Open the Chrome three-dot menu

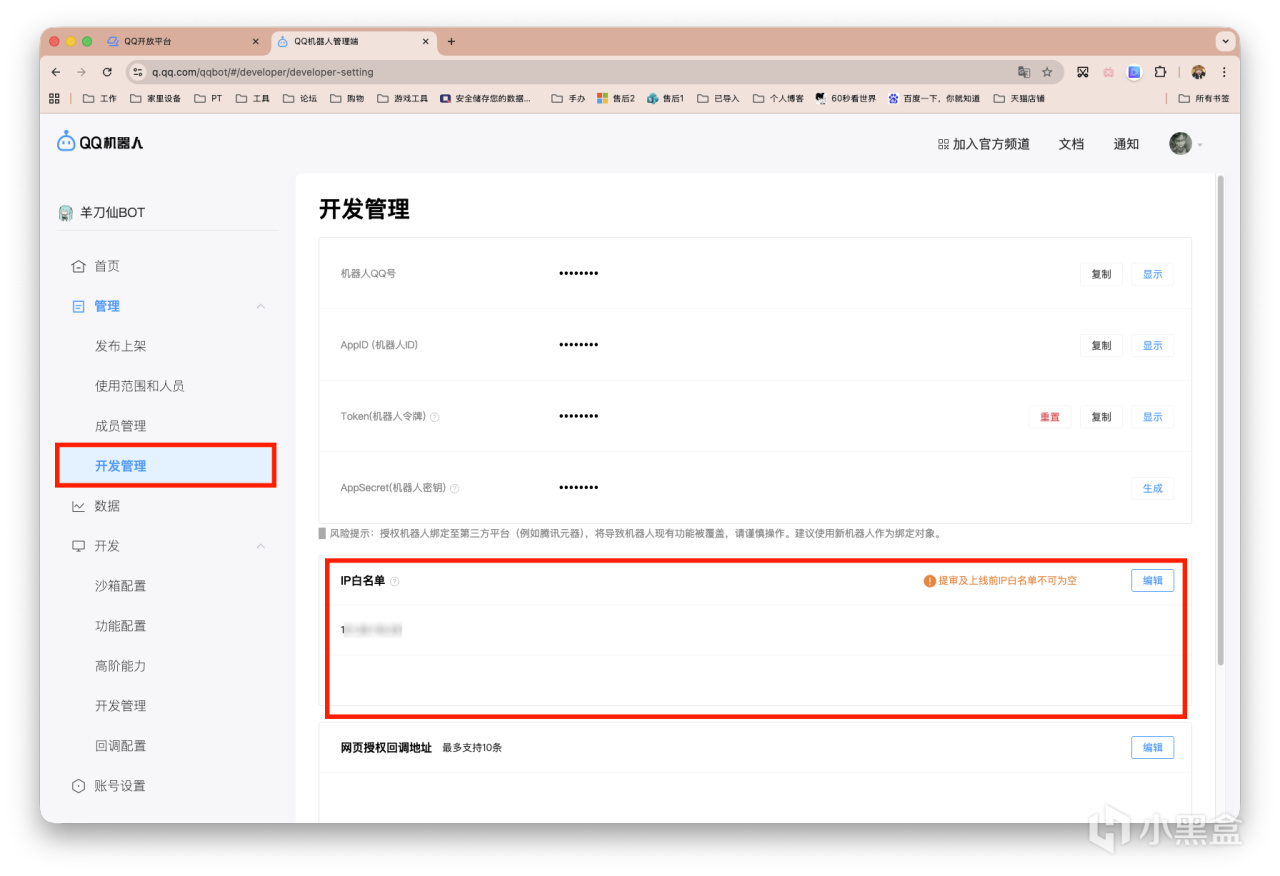tap(1224, 72)
